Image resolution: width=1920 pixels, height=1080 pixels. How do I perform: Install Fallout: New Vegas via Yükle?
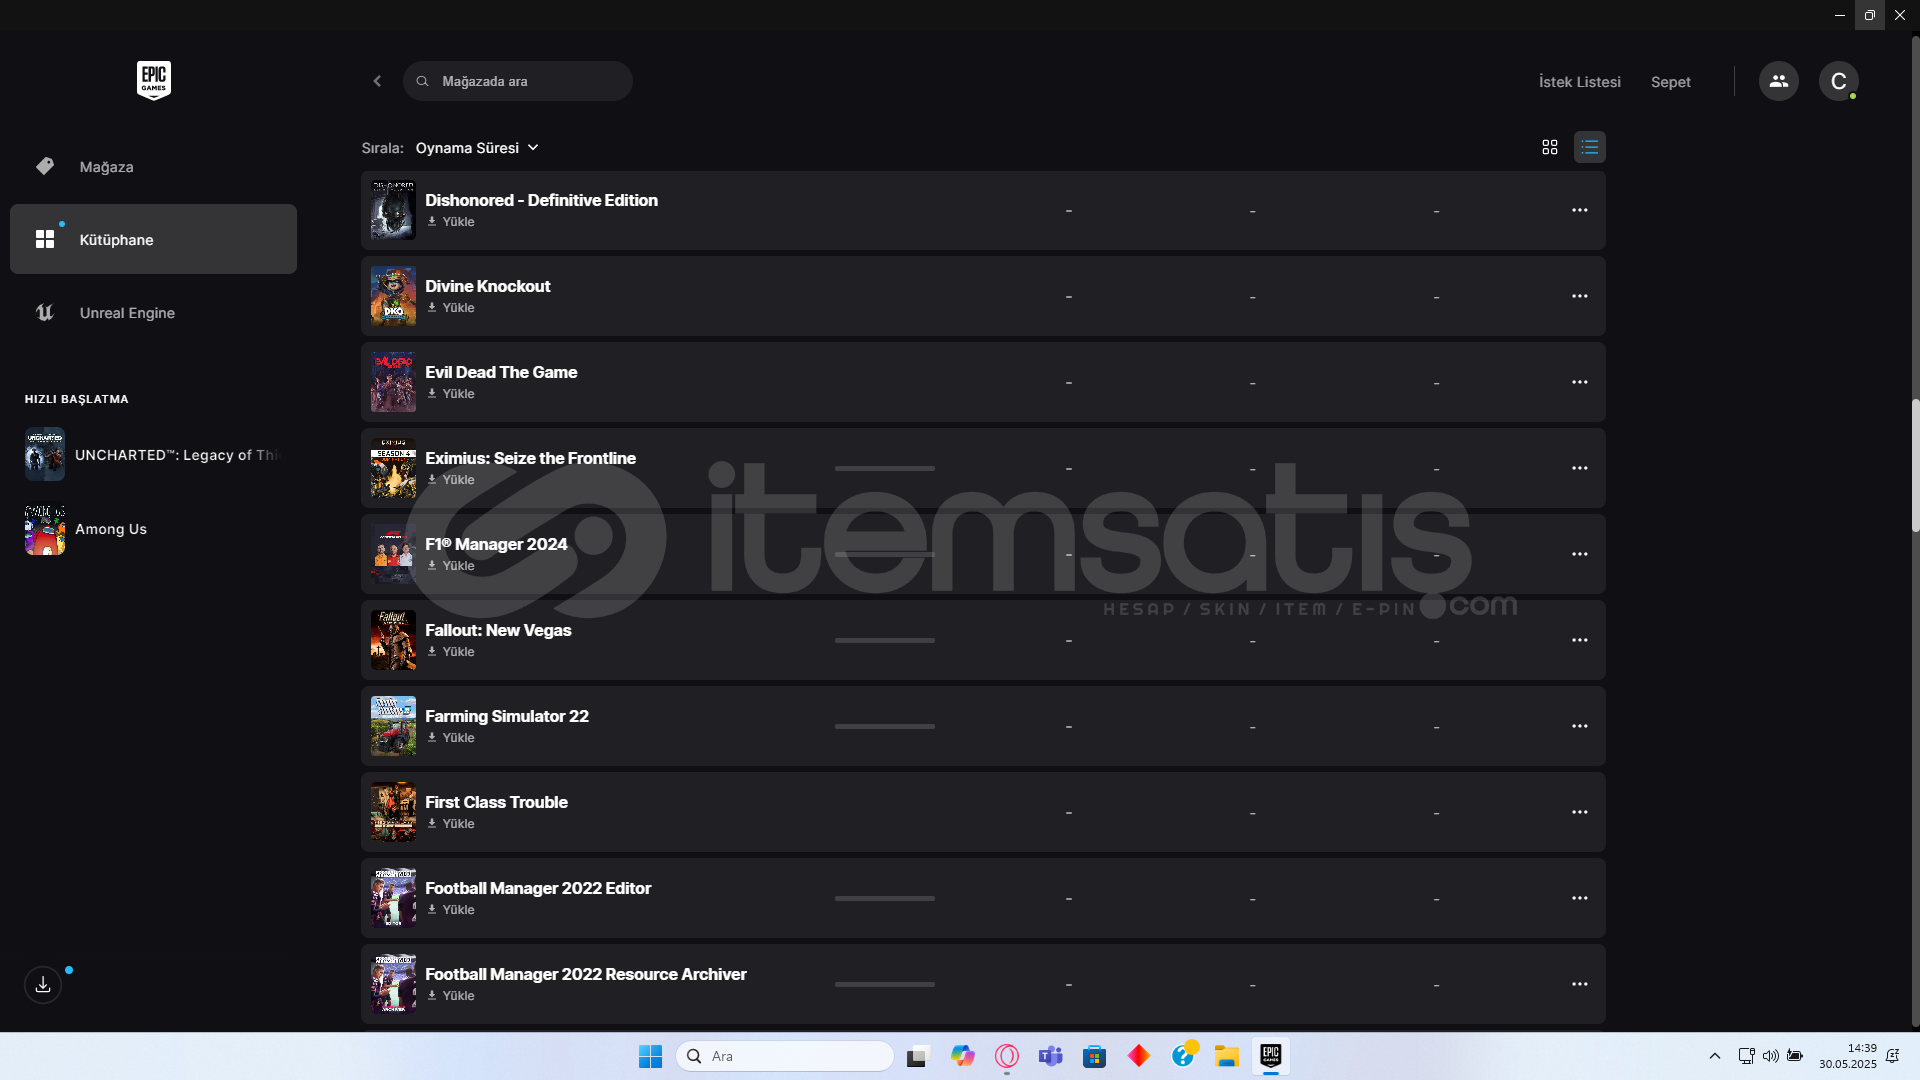coord(451,652)
